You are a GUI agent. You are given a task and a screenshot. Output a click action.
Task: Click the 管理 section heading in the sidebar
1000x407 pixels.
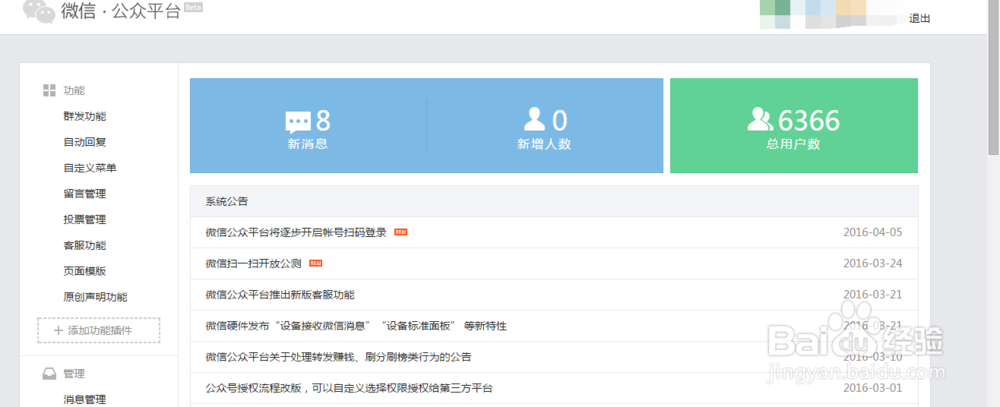click(x=74, y=374)
